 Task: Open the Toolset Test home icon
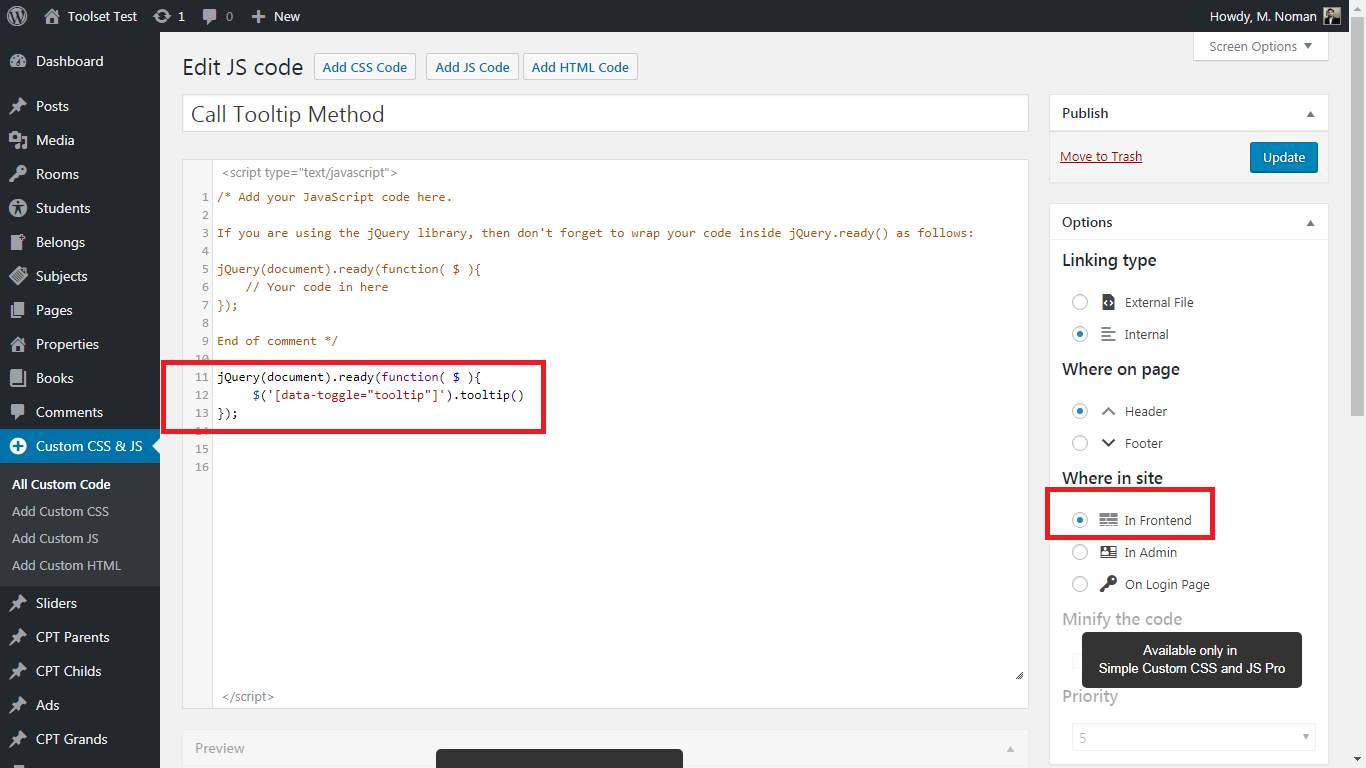click(52, 16)
